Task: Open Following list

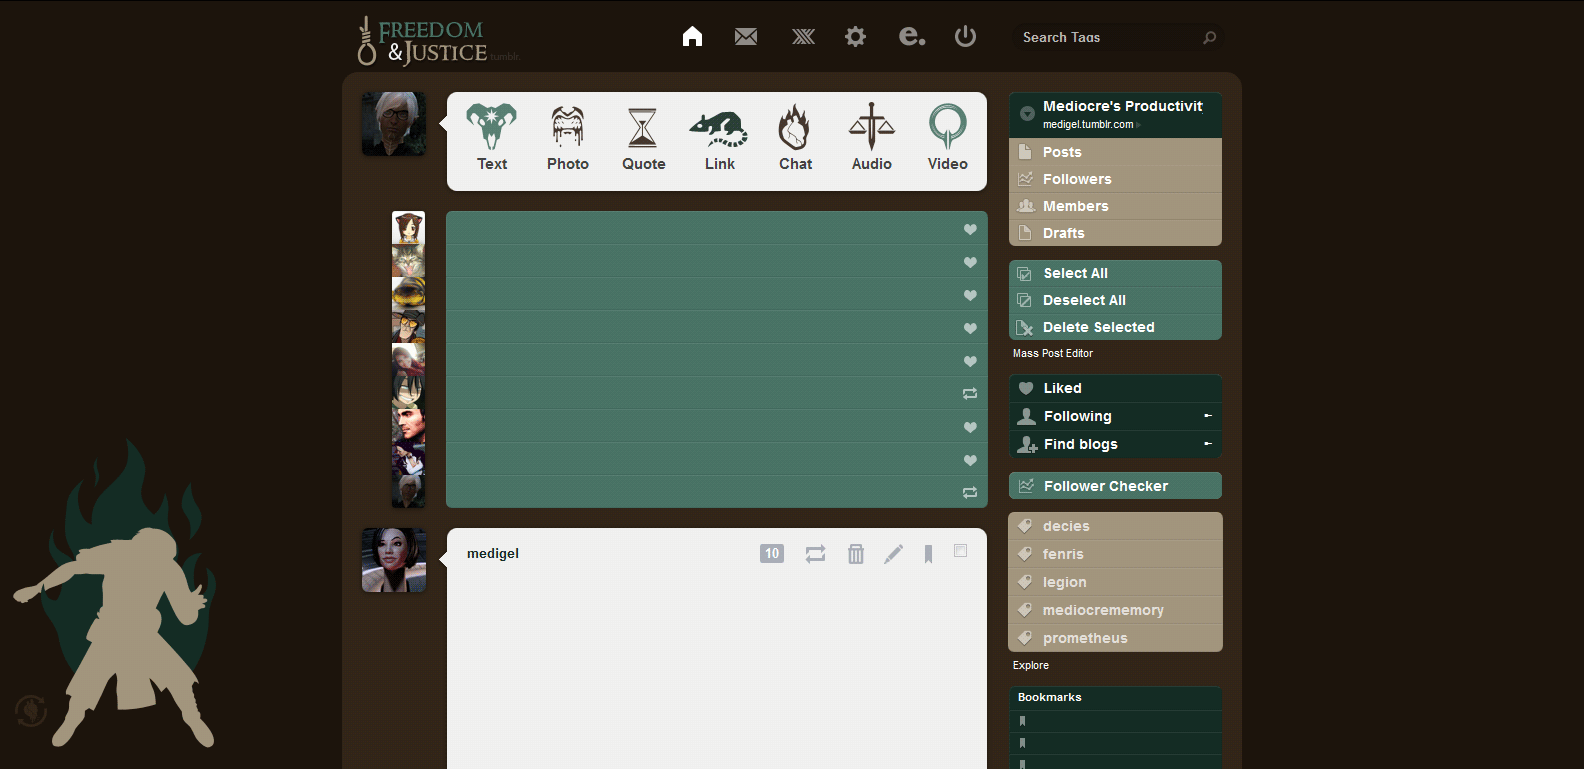Action: click(x=1115, y=416)
